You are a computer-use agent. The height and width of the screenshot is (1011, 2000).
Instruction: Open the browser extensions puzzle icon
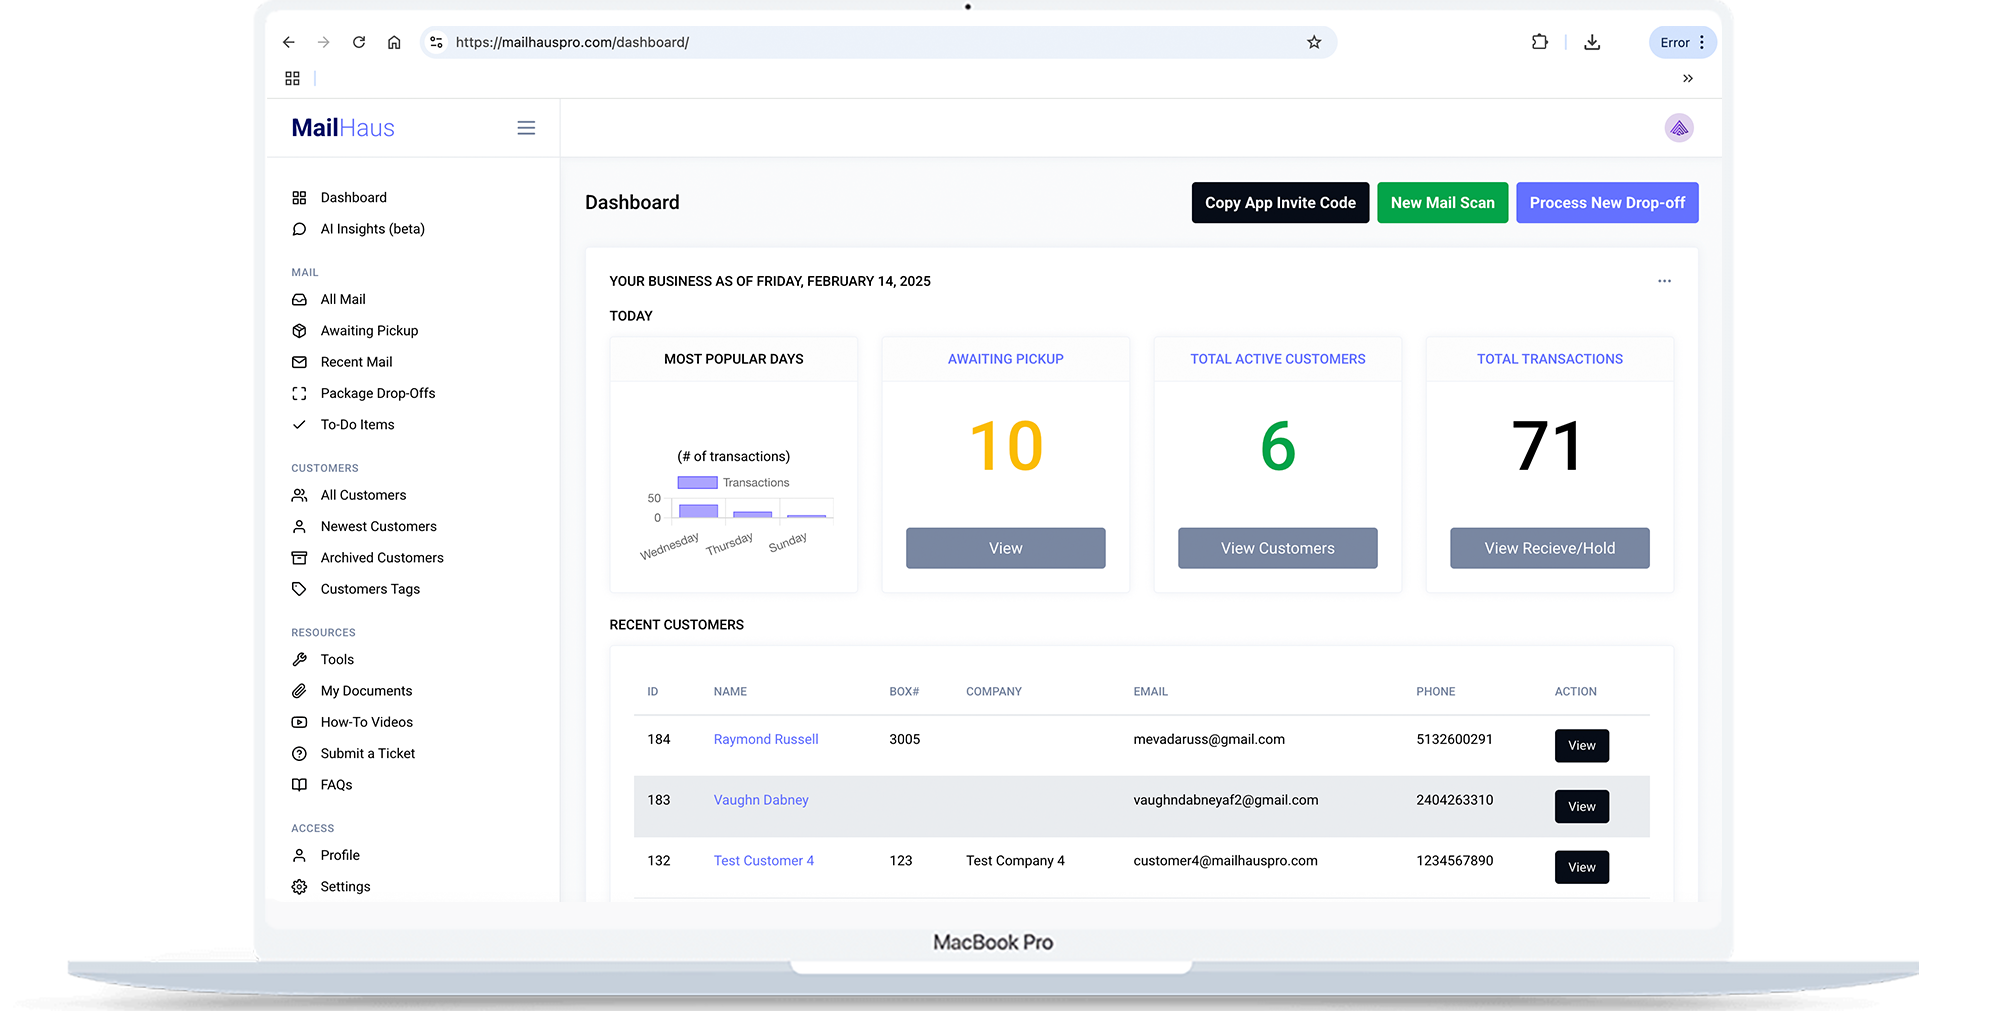[x=1540, y=42]
